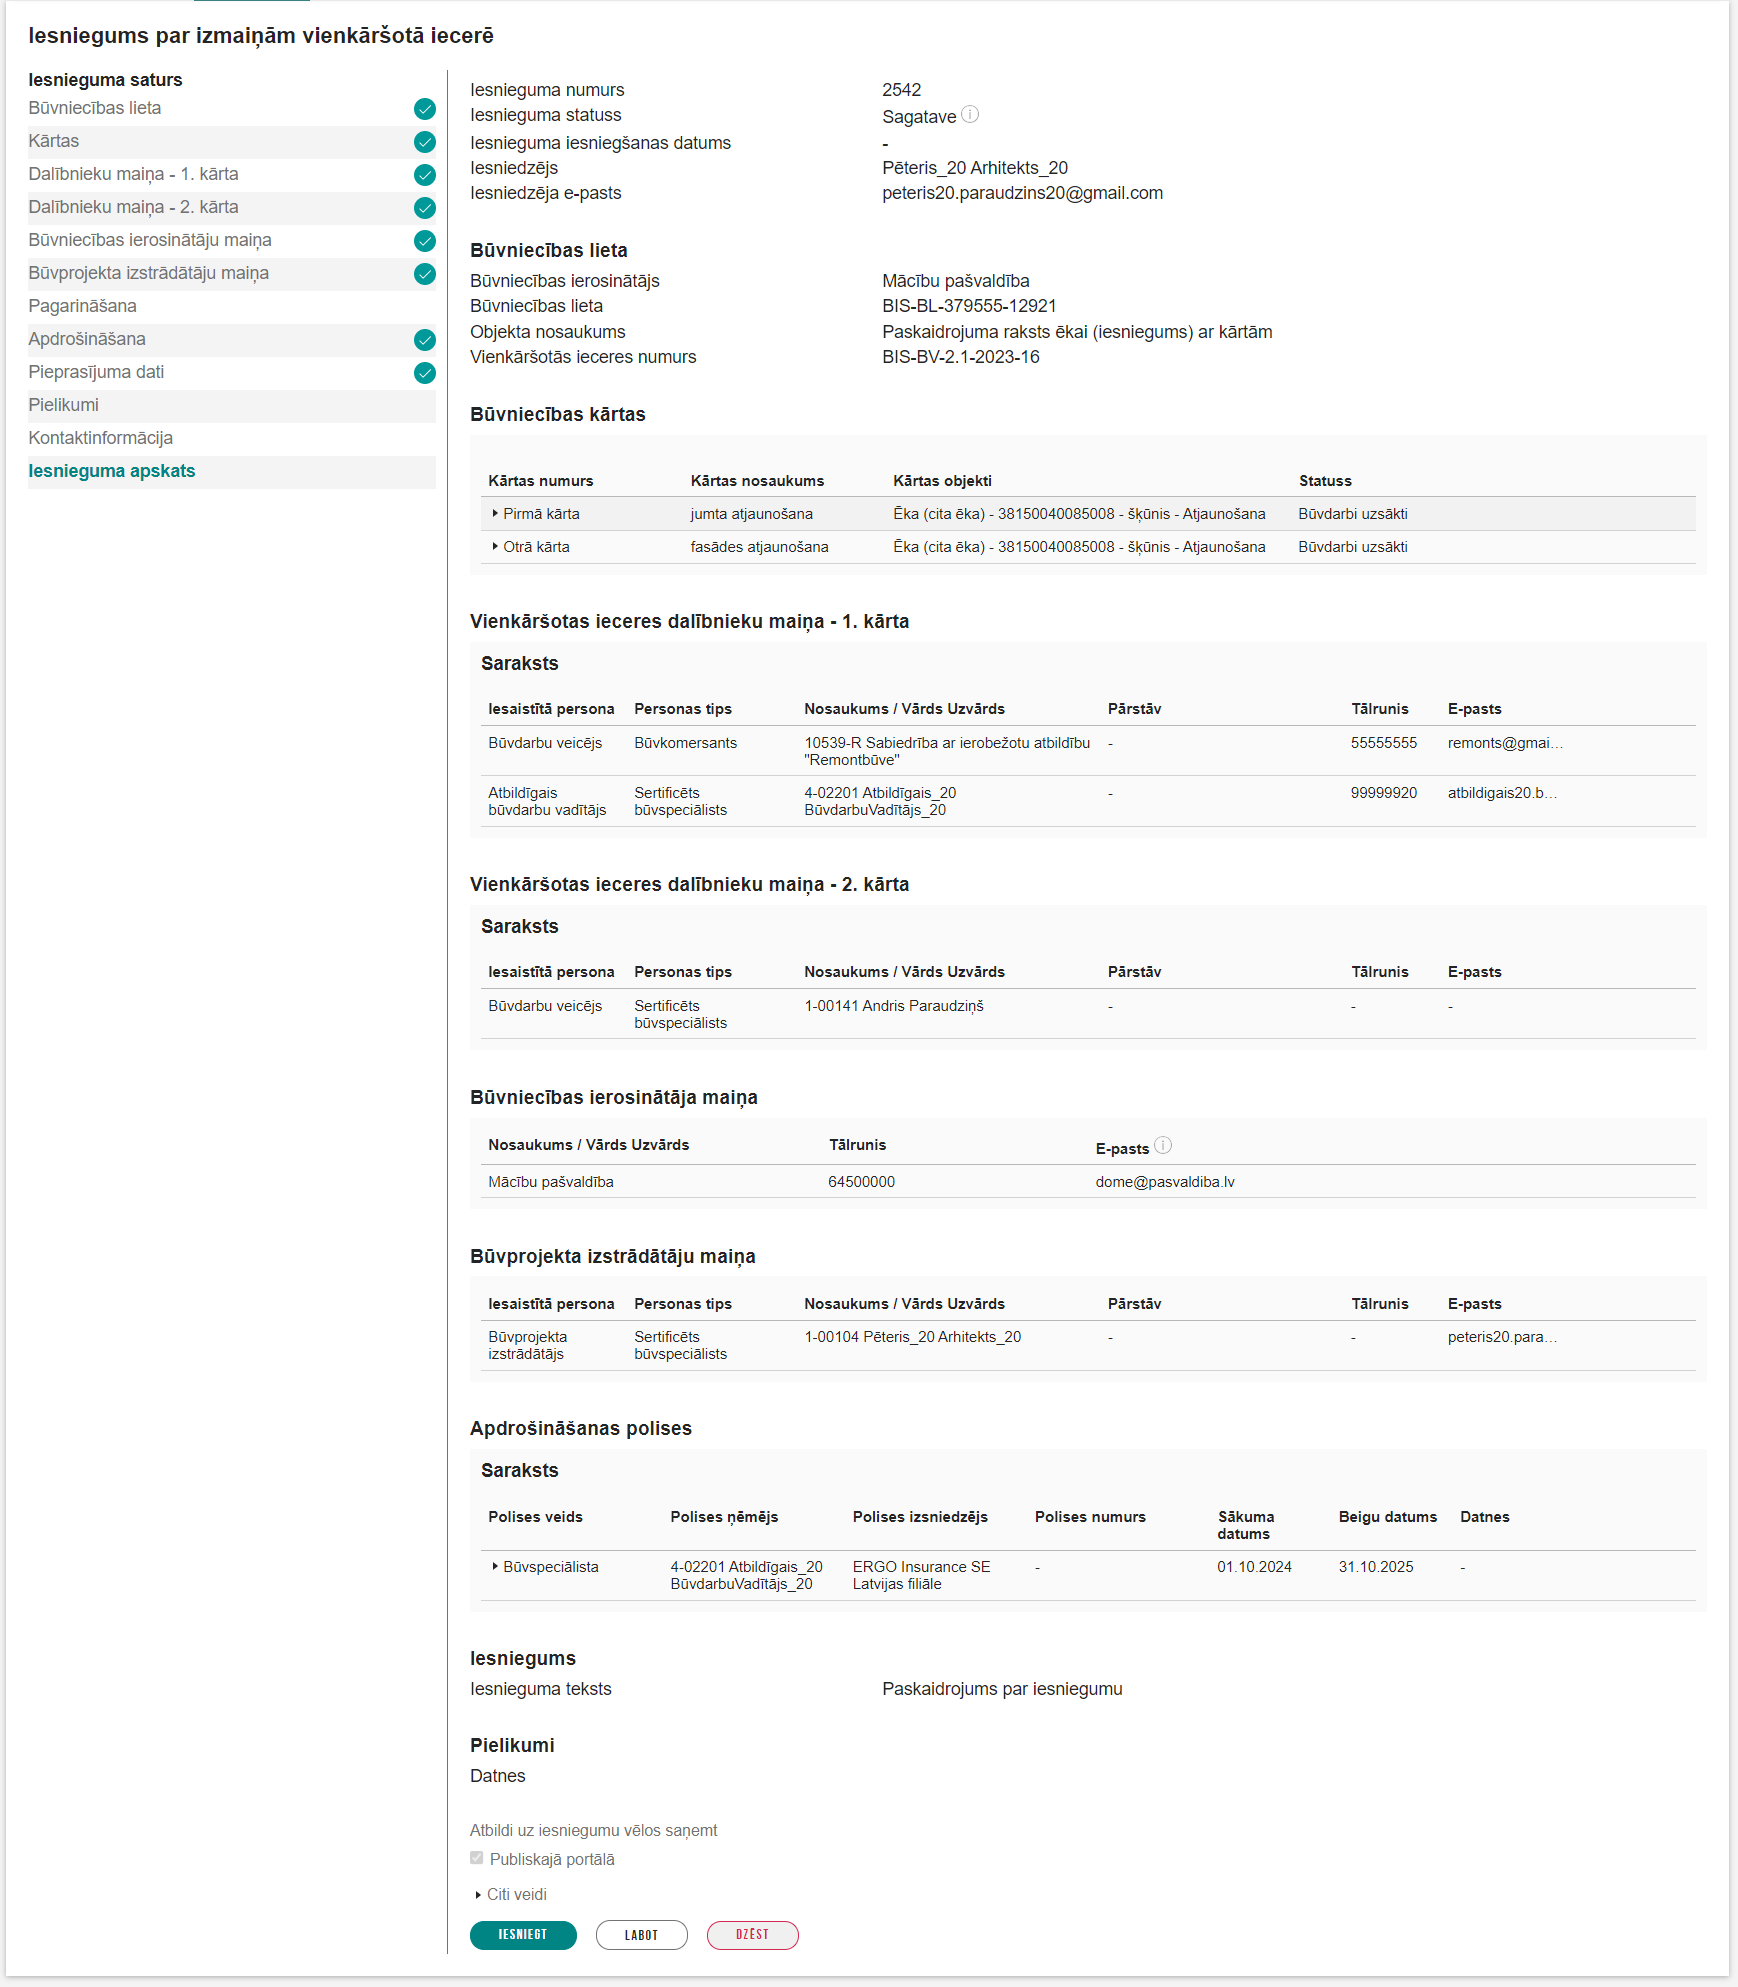Click the checkmark icon for Pieprasījuma dati

pos(425,373)
